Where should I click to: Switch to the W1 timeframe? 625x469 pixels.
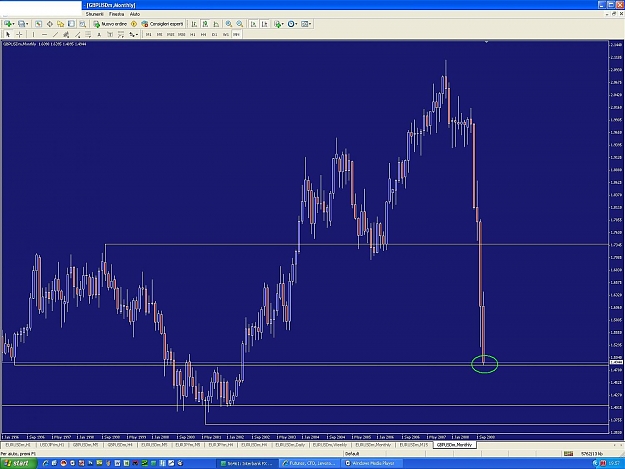click(226, 35)
